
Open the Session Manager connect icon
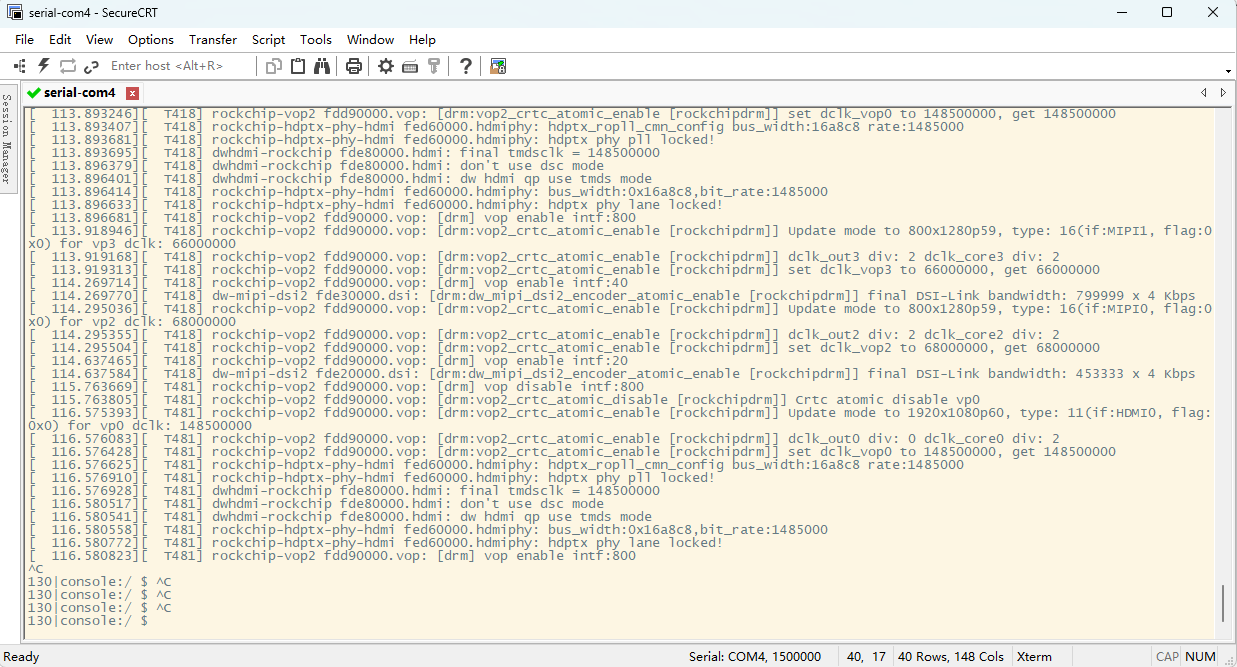click(x=19, y=66)
